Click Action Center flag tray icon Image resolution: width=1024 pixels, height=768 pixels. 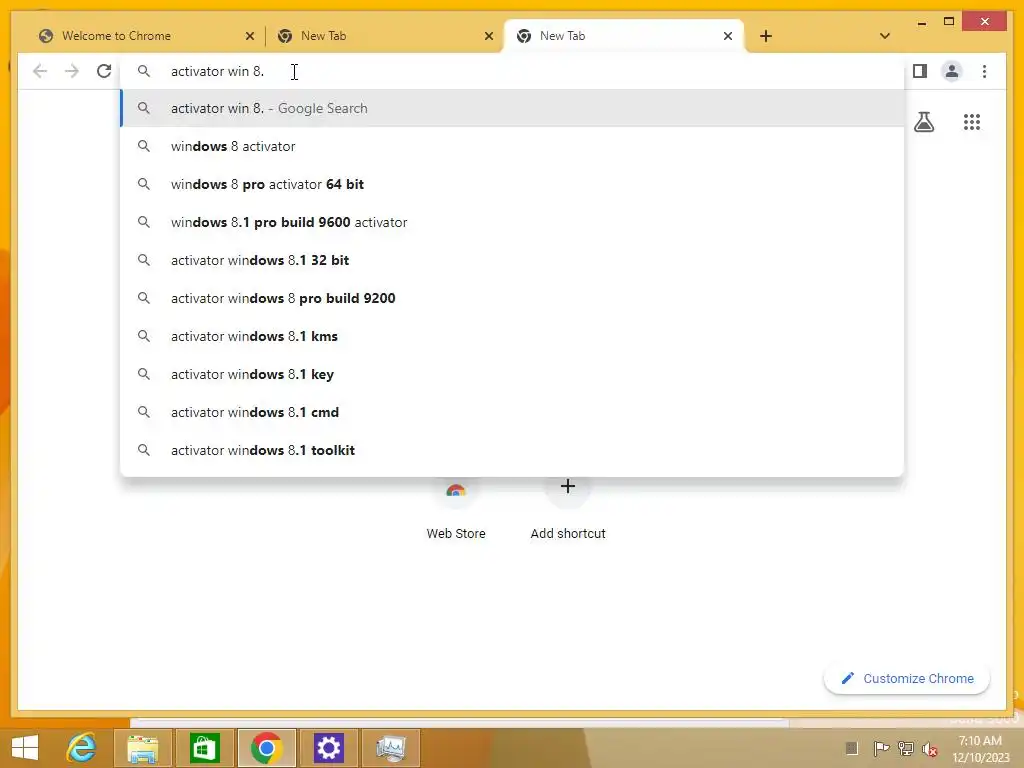tap(881, 748)
